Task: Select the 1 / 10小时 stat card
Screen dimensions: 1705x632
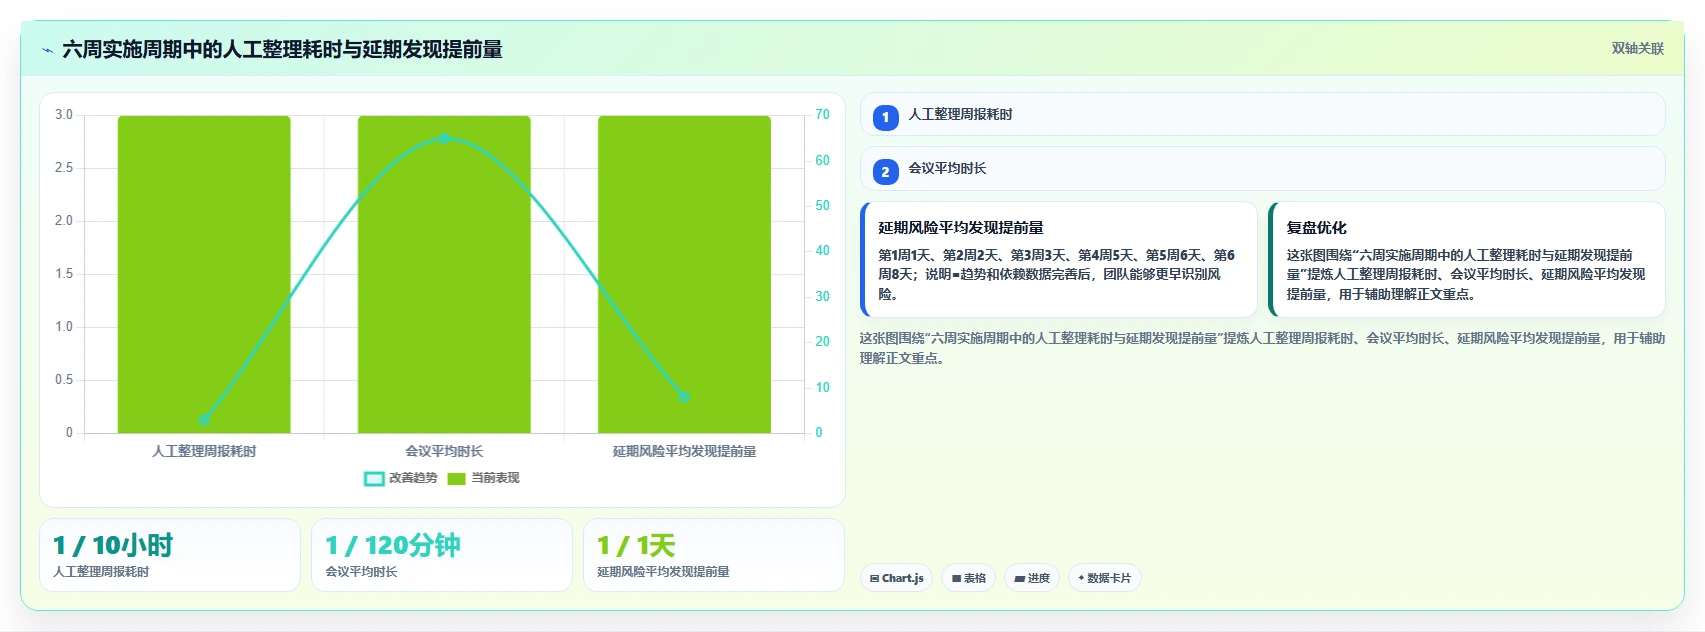Action: click(170, 555)
